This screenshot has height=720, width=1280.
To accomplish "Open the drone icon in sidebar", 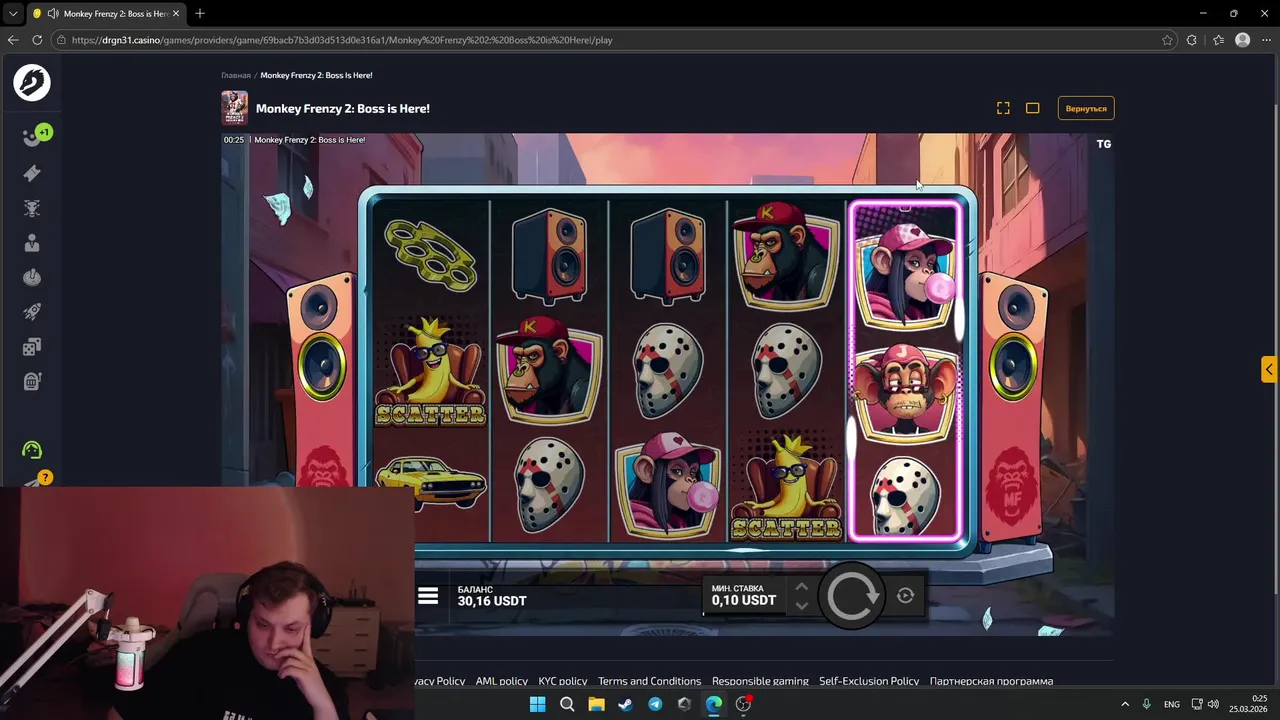I will click(32, 208).
